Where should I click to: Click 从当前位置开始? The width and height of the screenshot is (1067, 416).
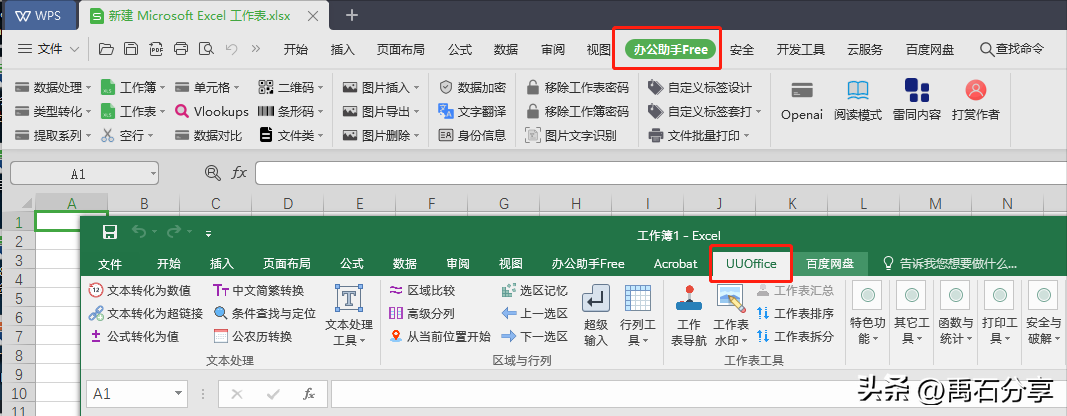pos(440,336)
